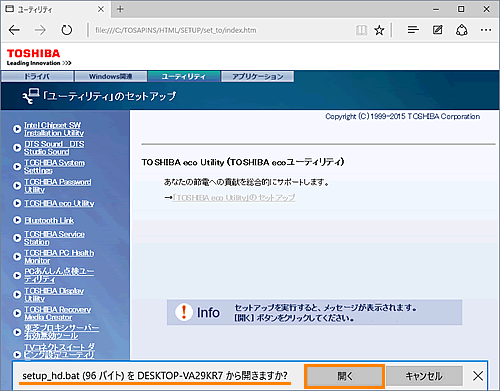The height and width of the screenshot is (391, 500).
Task: Click the Info exclamation icon
Action: (x=184, y=312)
